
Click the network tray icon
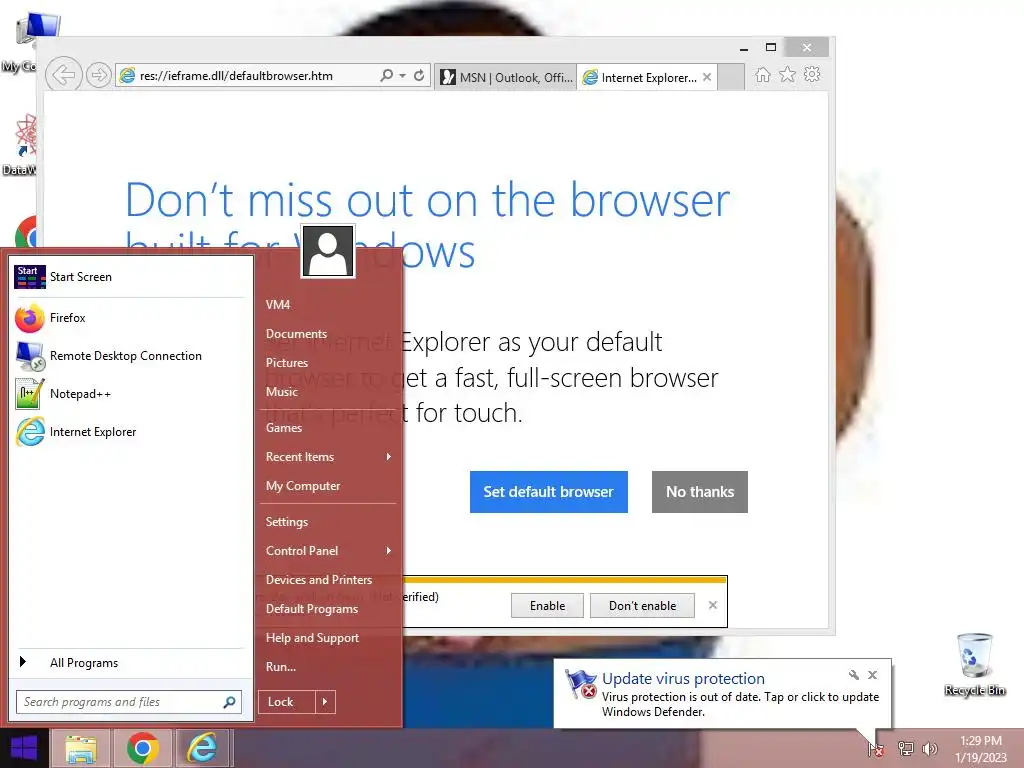(906, 749)
